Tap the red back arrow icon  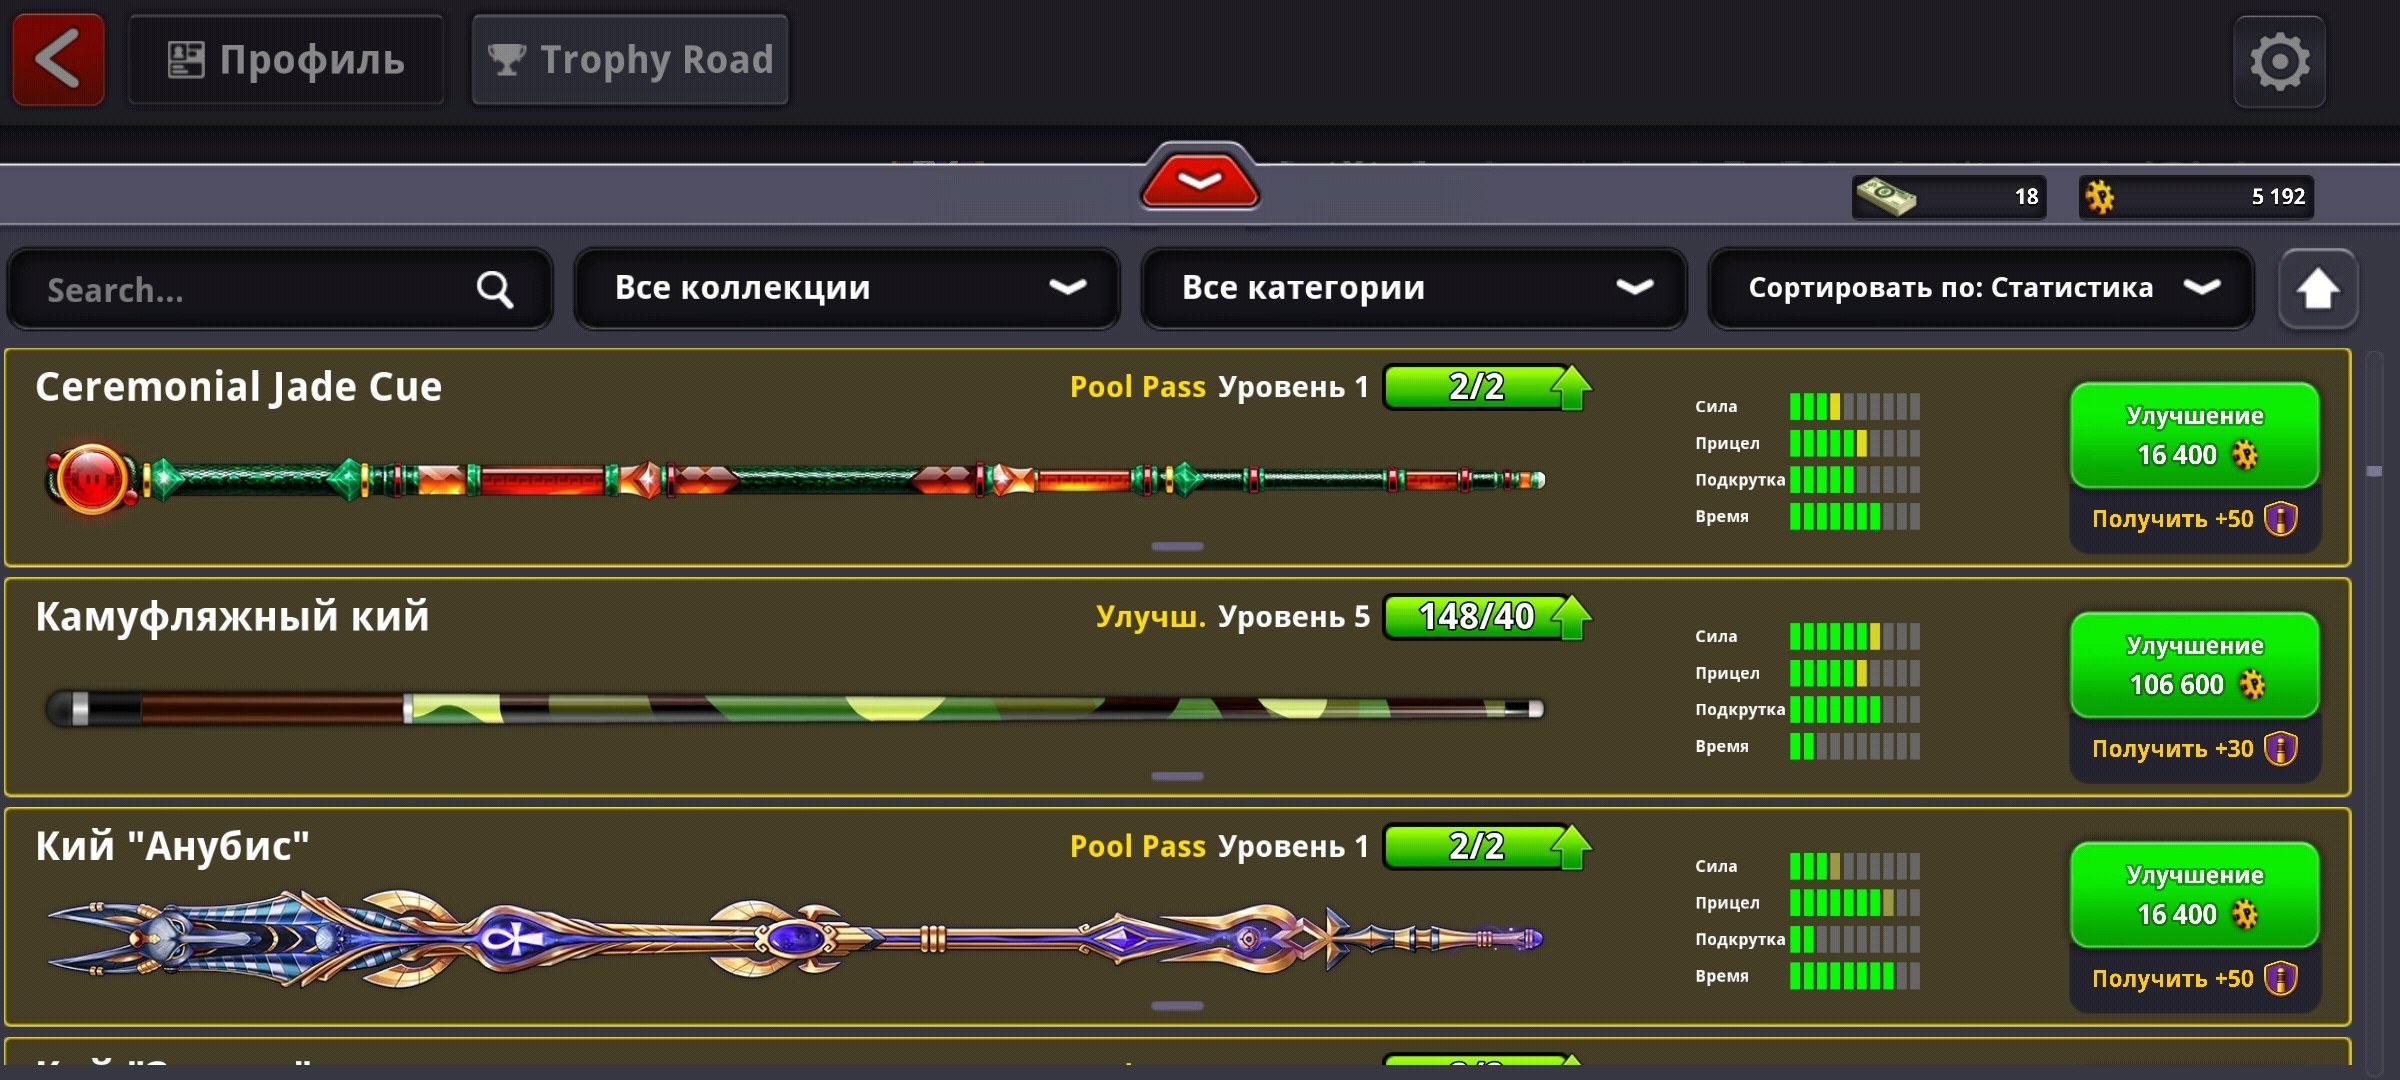pyautogui.click(x=58, y=60)
